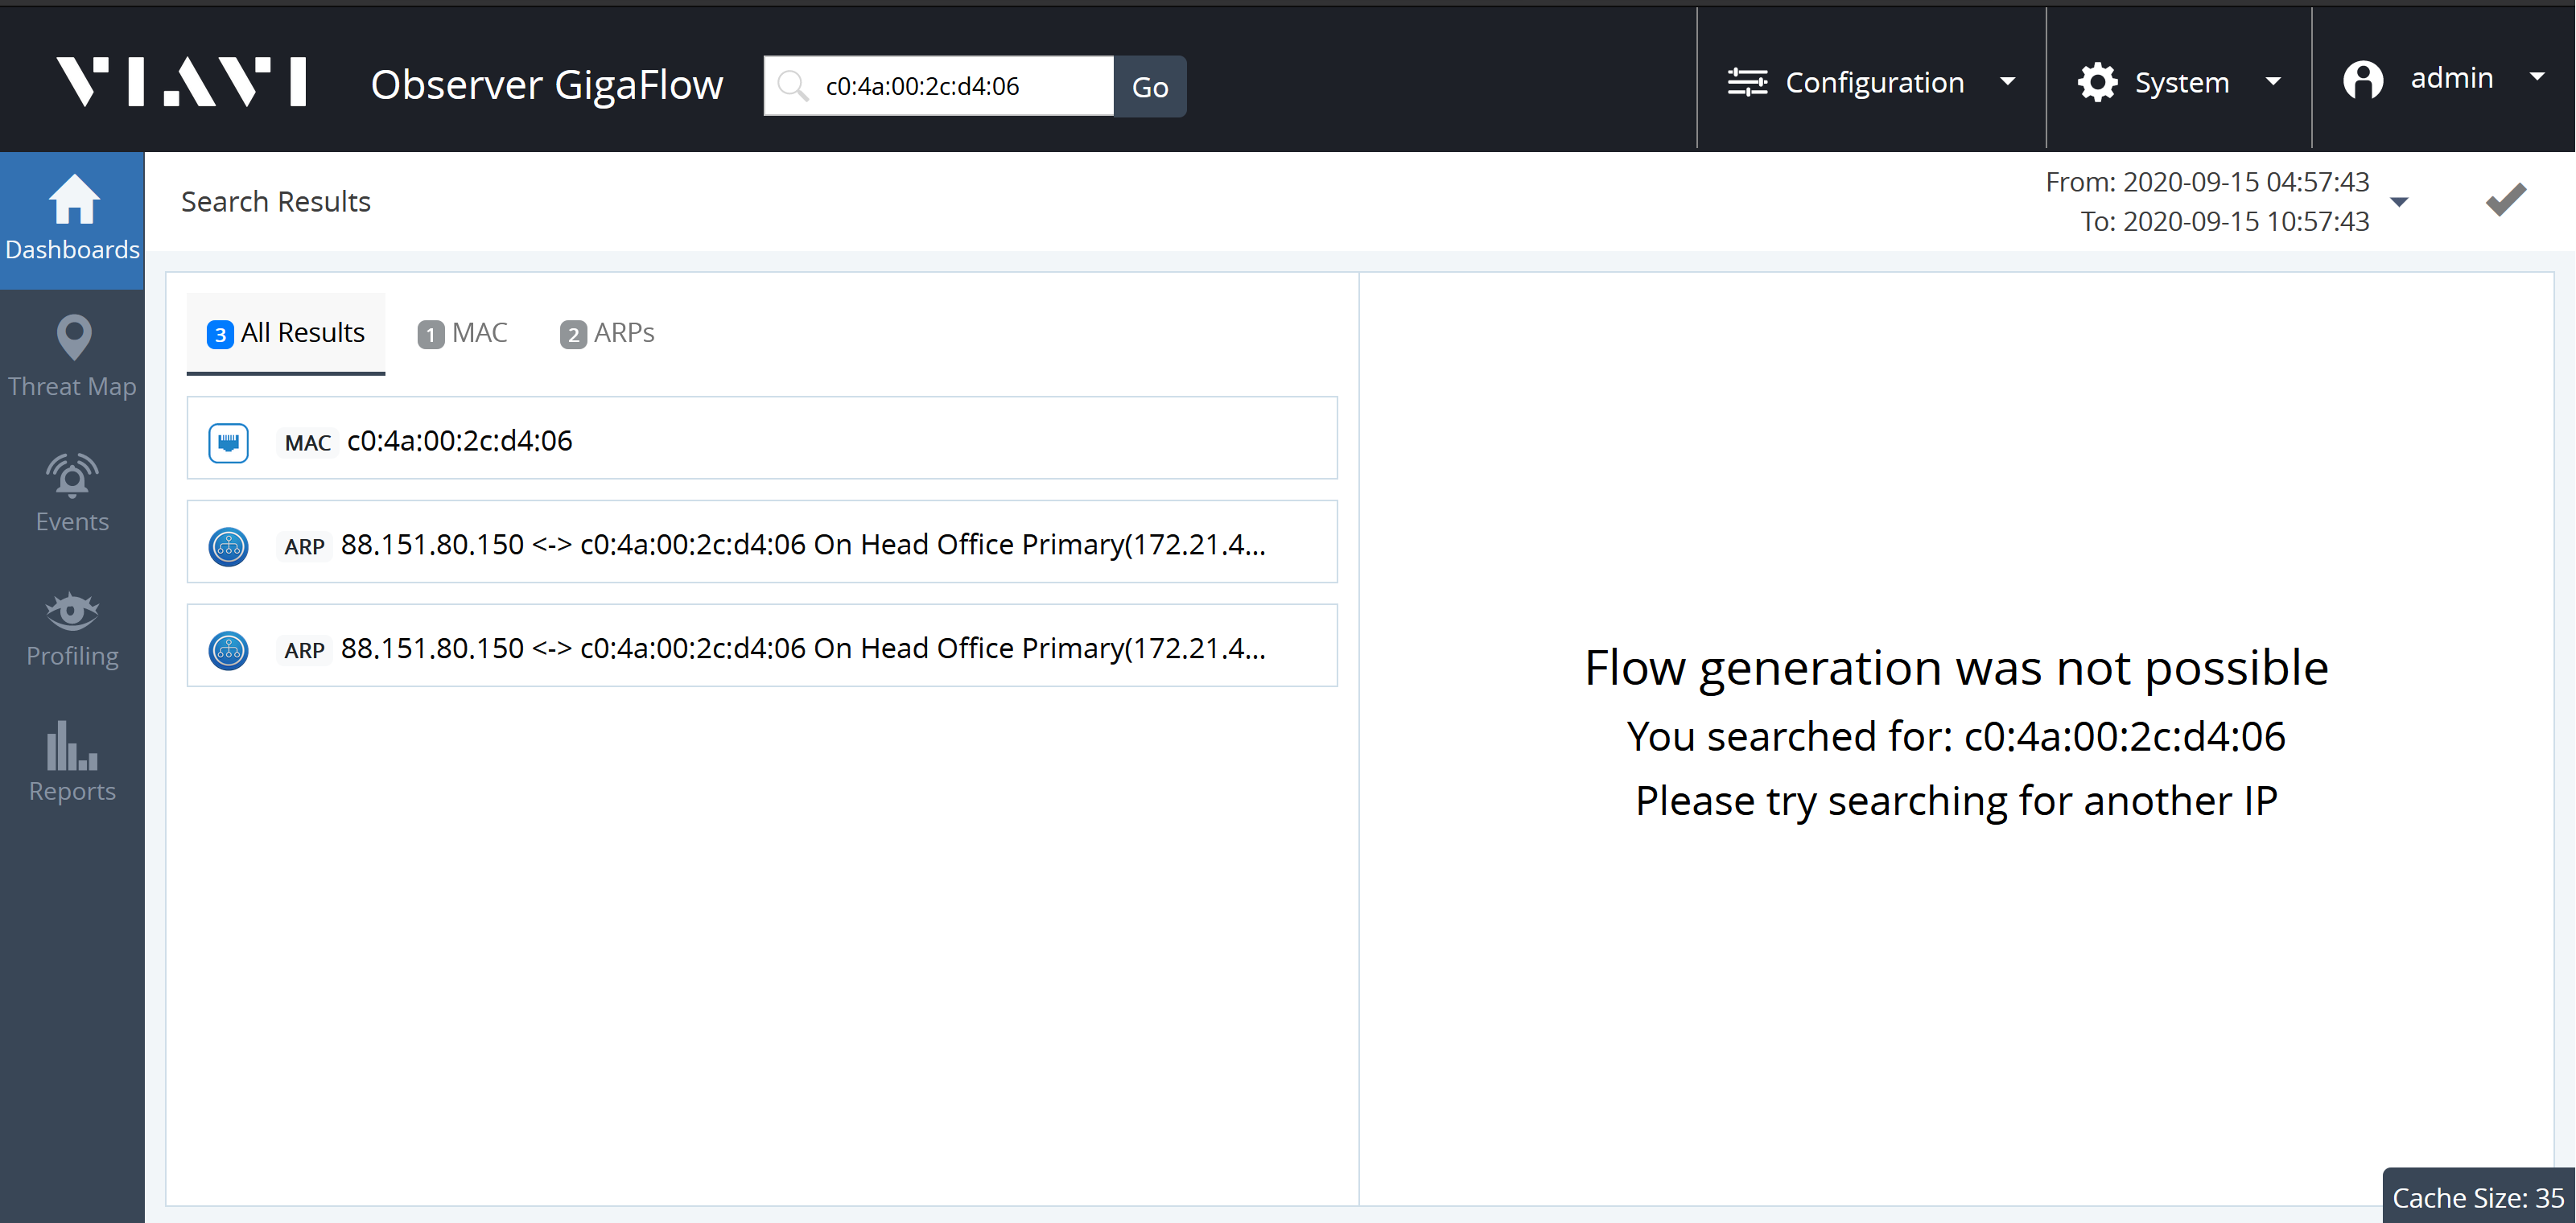Viewport: 2576px width, 1223px height.
Task: Click the admin user avatar icon
Action: [x=2363, y=79]
